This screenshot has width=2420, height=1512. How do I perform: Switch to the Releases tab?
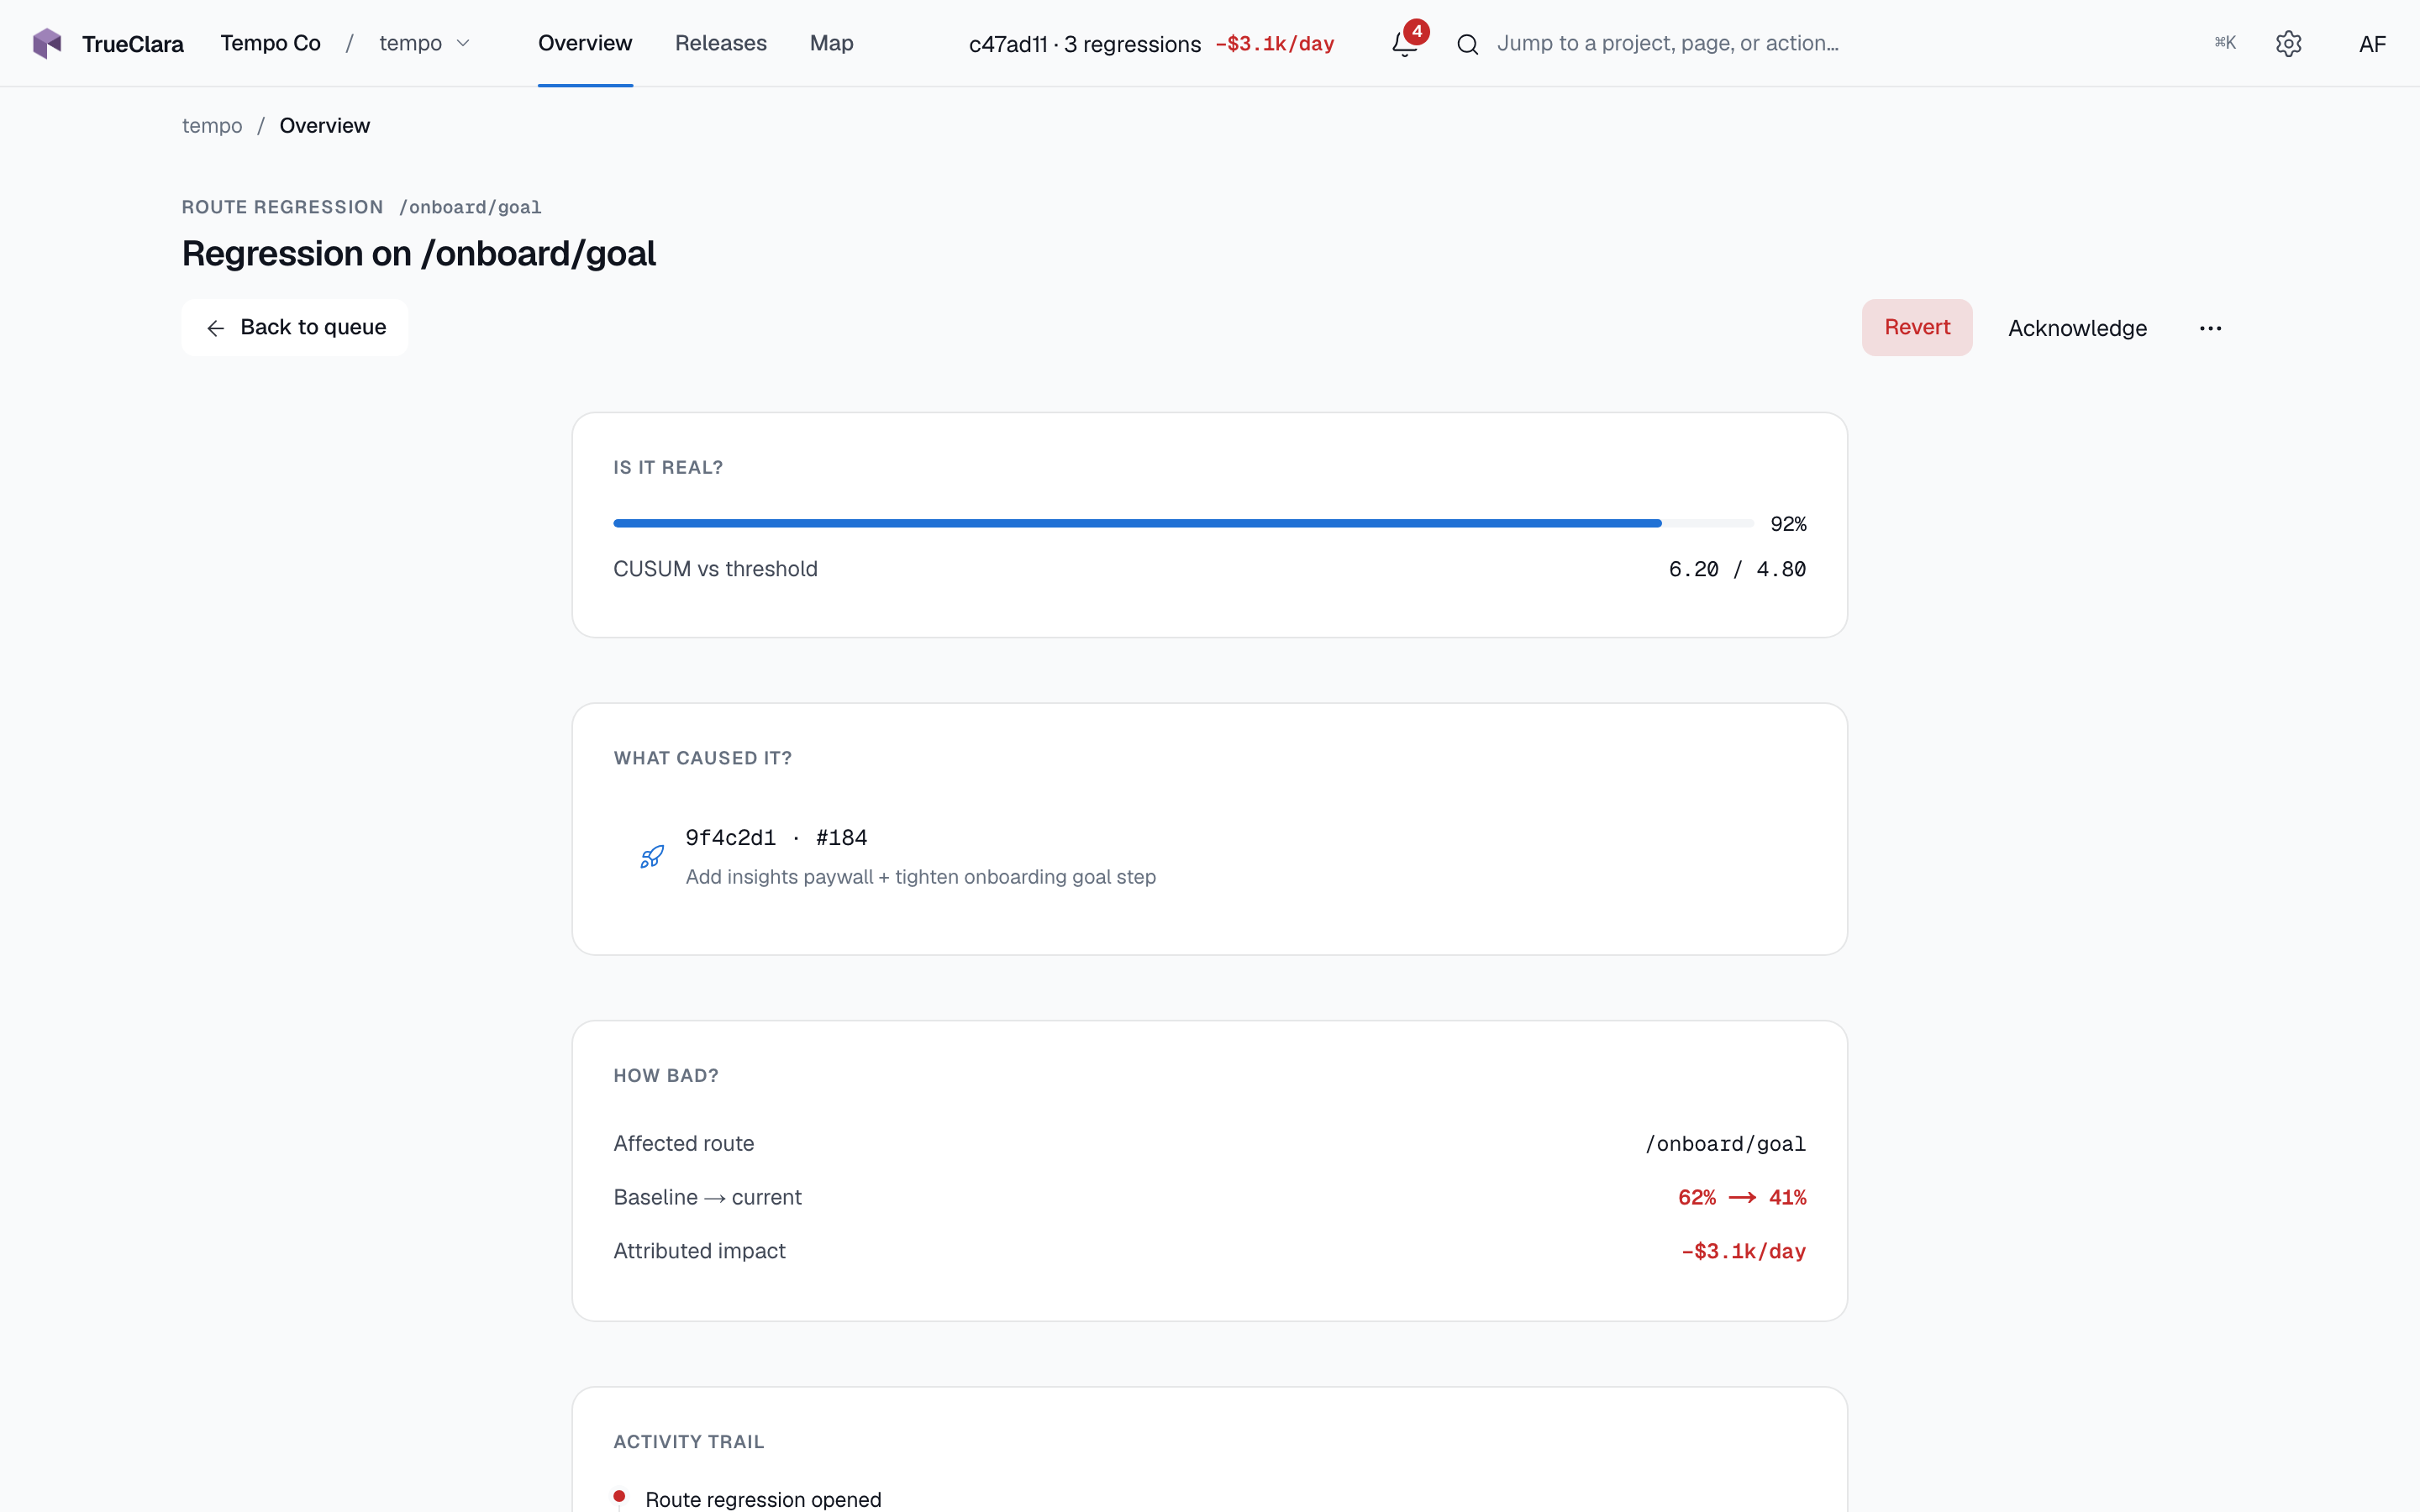point(720,43)
